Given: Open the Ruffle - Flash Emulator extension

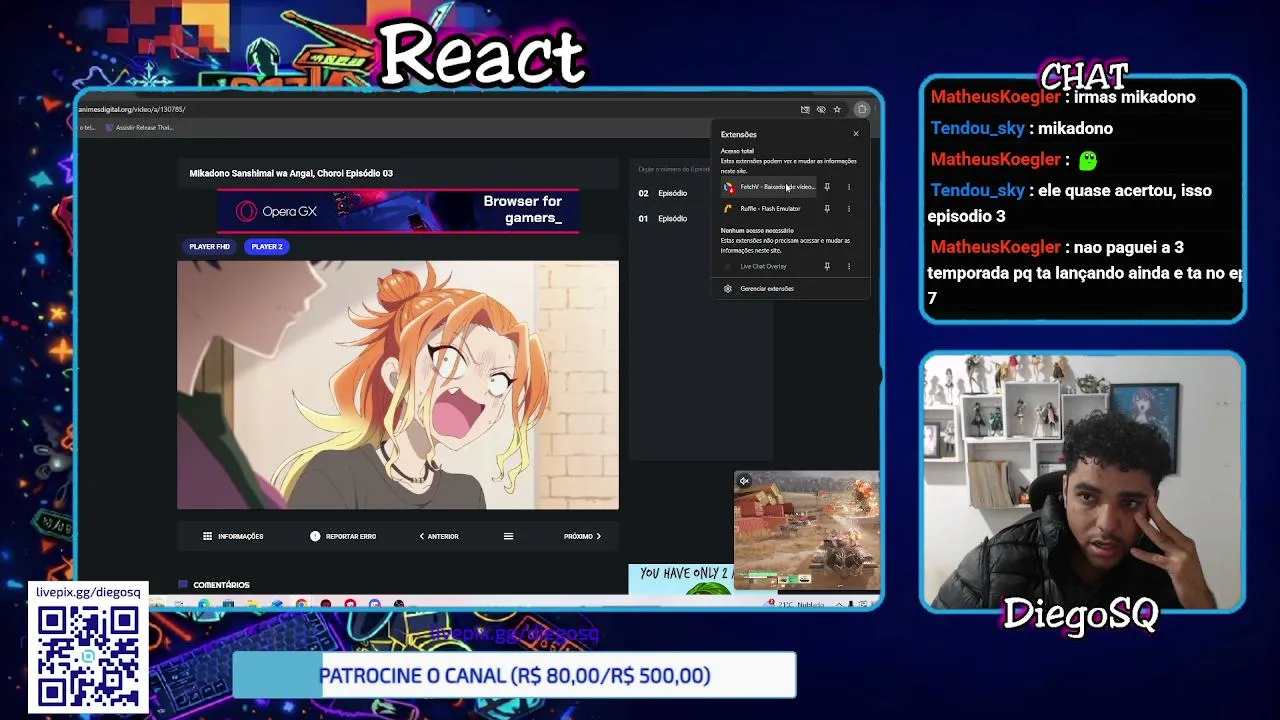Looking at the screenshot, I should coord(768,209).
